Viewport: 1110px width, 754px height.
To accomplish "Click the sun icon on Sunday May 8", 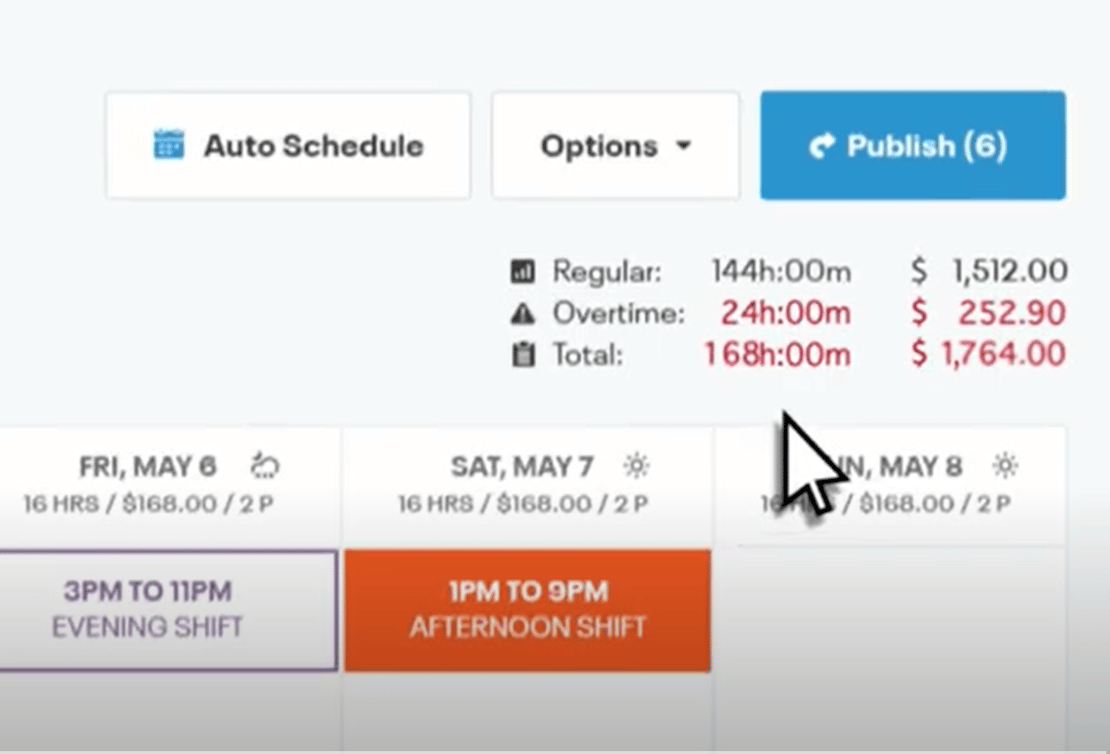I will point(1005,465).
